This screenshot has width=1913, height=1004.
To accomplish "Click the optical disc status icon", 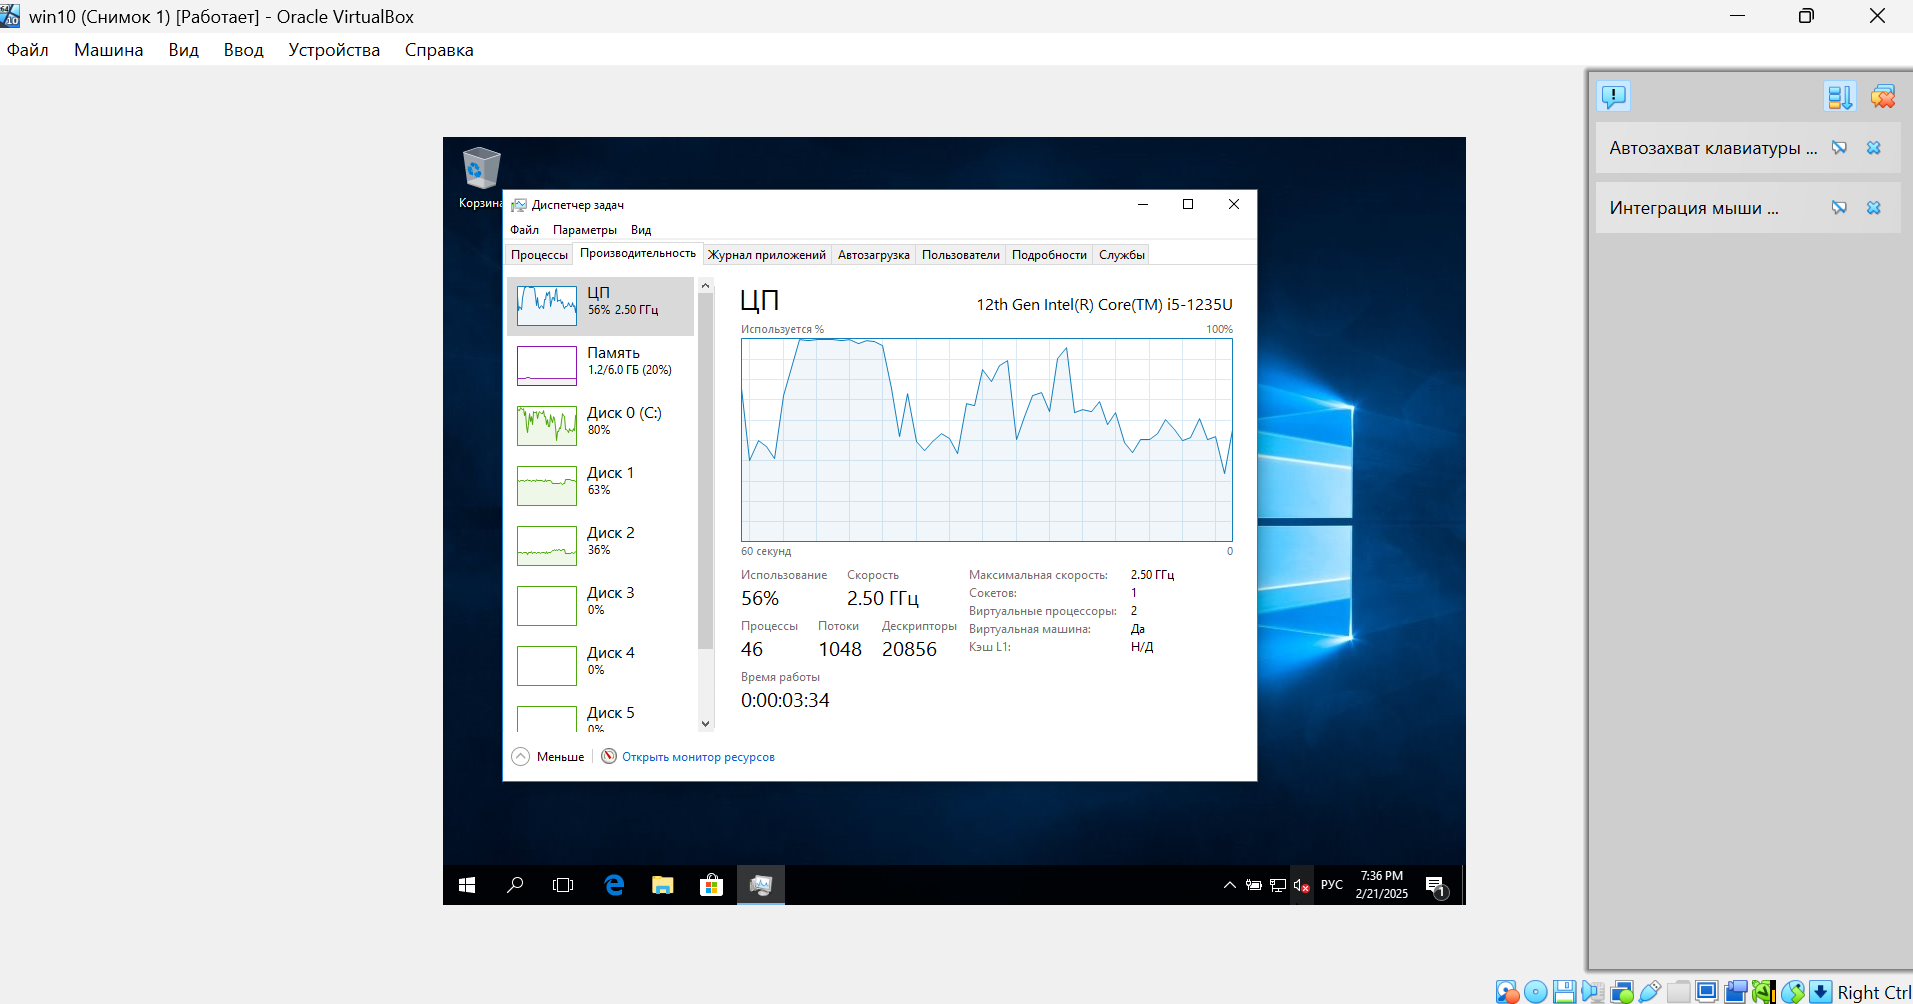I will click(1535, 992).
